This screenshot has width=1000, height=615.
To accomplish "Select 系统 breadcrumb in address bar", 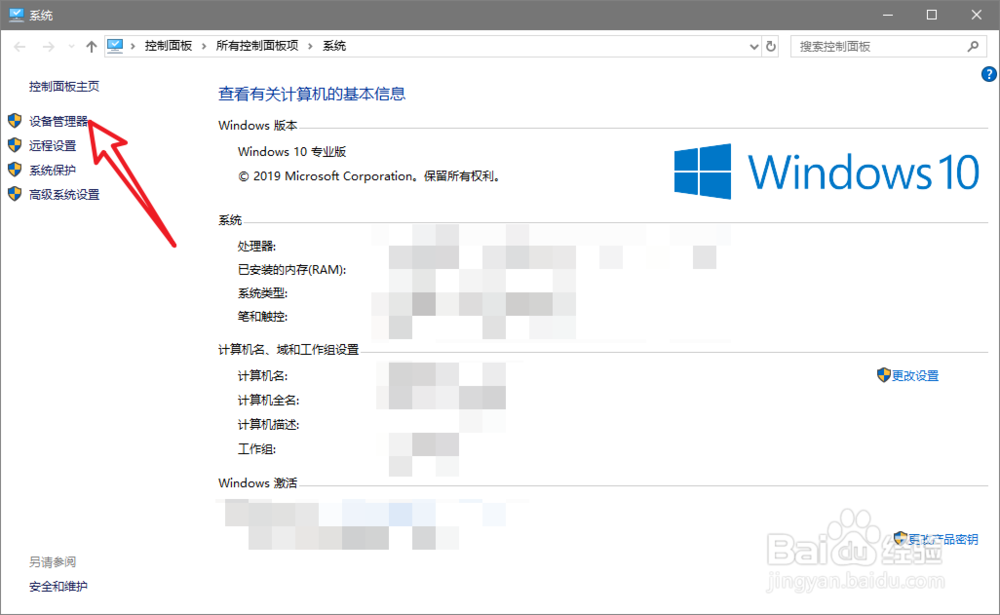I will pyautogui.click(x=334, y=46).
